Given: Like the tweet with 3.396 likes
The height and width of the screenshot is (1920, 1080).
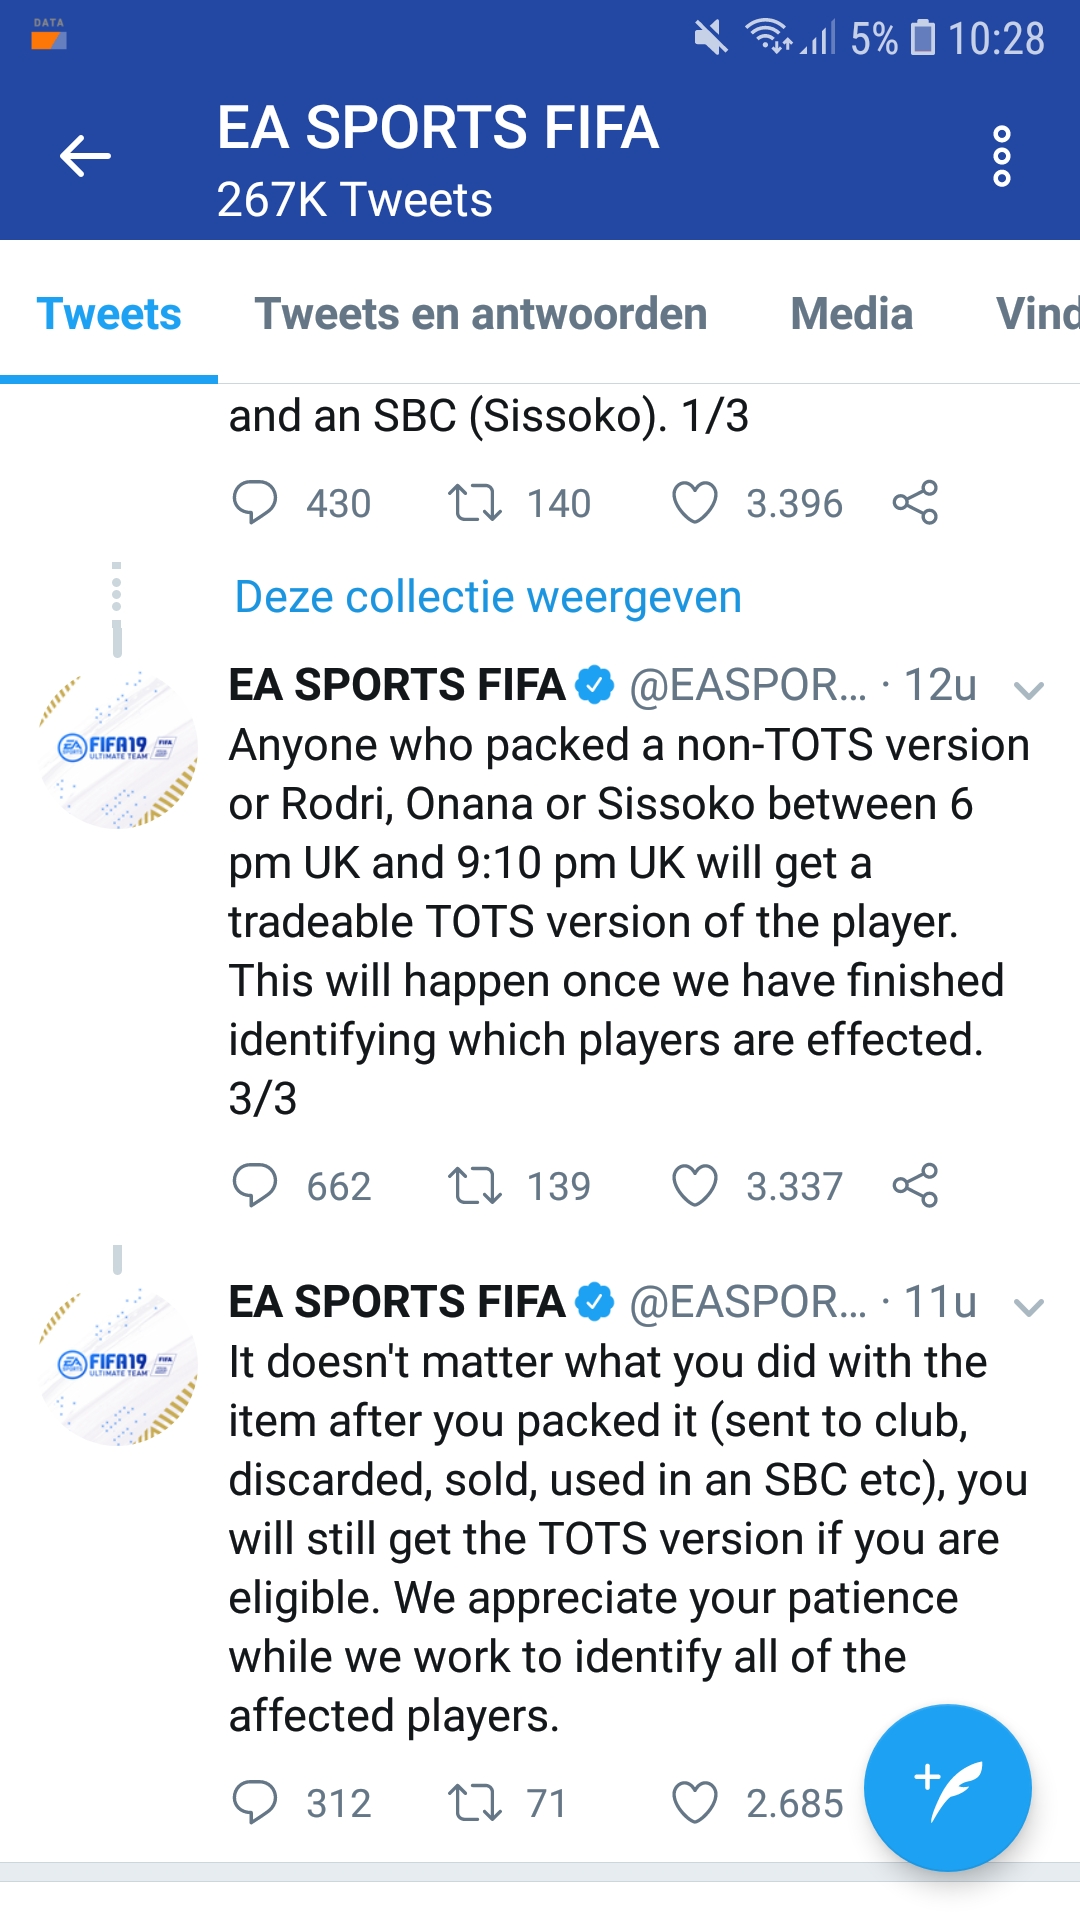Looking at the screenshot, I should coord(694,503).
